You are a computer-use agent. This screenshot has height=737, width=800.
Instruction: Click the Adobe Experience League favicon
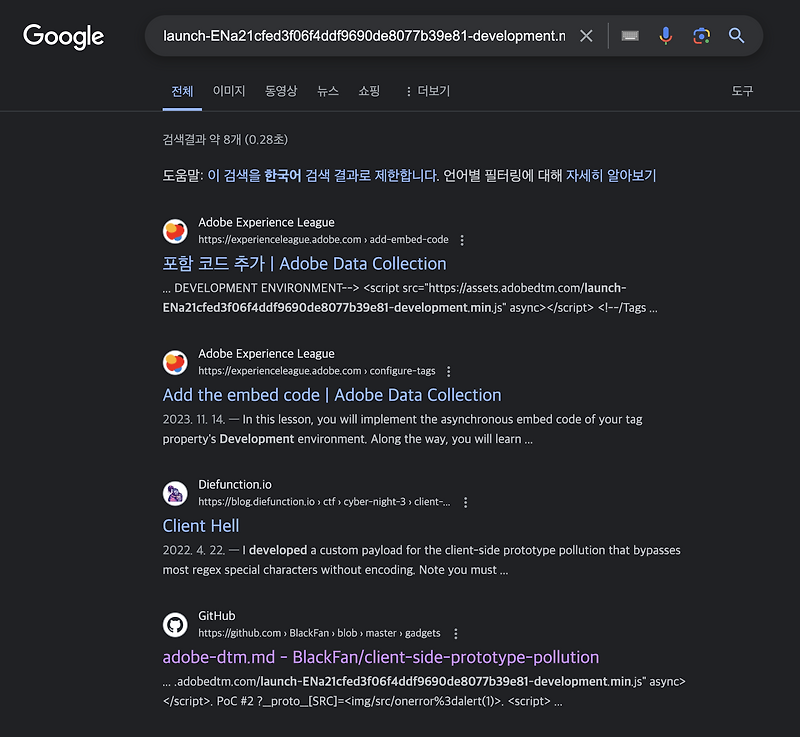tap(175, 231)
